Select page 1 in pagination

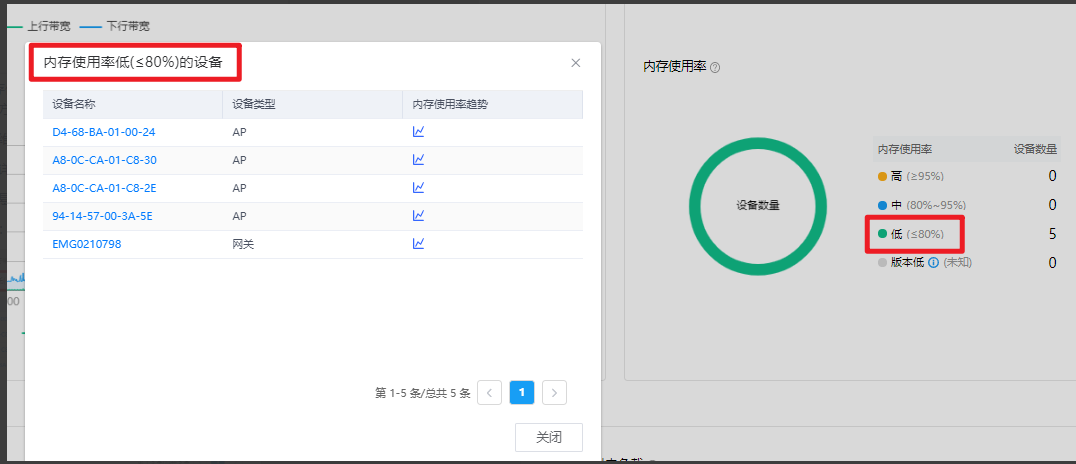(x=522, y=393)
